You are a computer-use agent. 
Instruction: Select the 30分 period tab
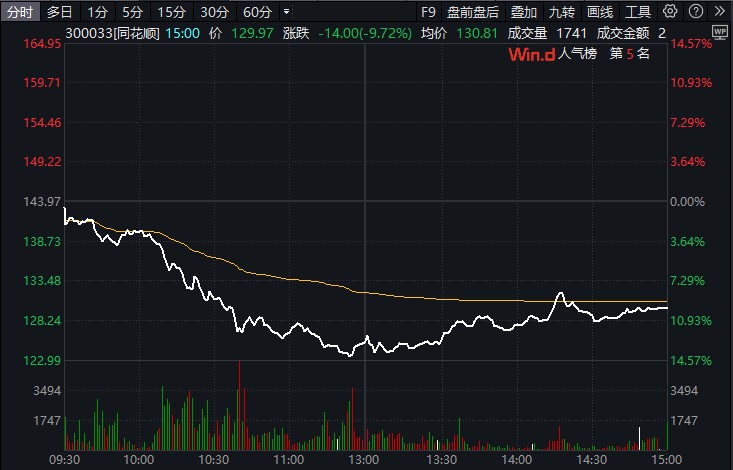pyautogui.click(x=215, y=12)
